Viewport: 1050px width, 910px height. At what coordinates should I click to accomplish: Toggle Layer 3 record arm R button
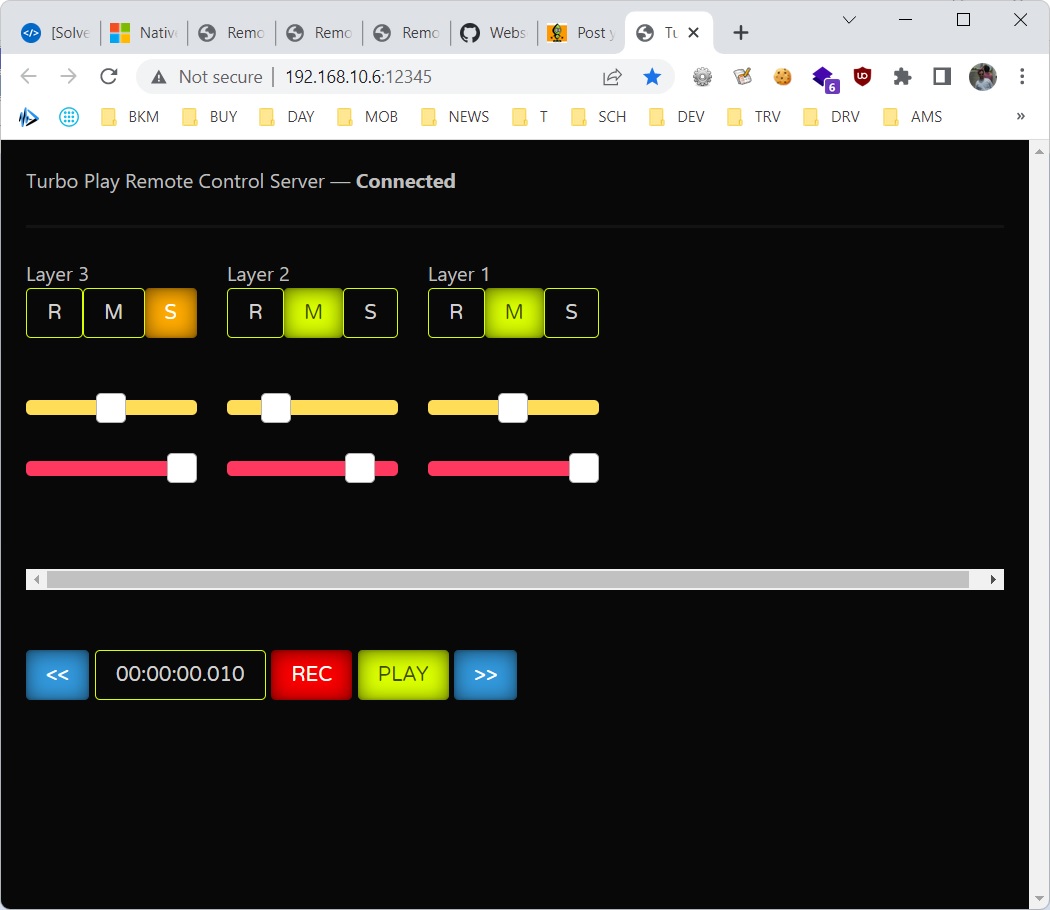pos(54,313)
